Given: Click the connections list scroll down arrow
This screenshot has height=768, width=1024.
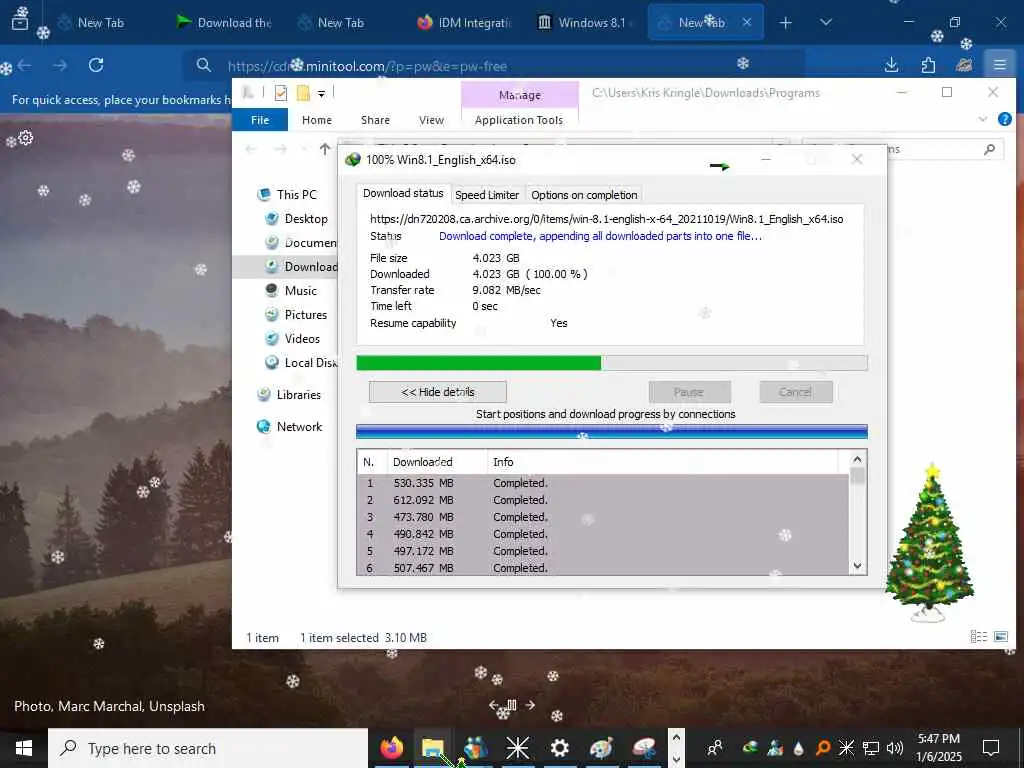Looking at the screenshot, I should click(x=857, y=566).
